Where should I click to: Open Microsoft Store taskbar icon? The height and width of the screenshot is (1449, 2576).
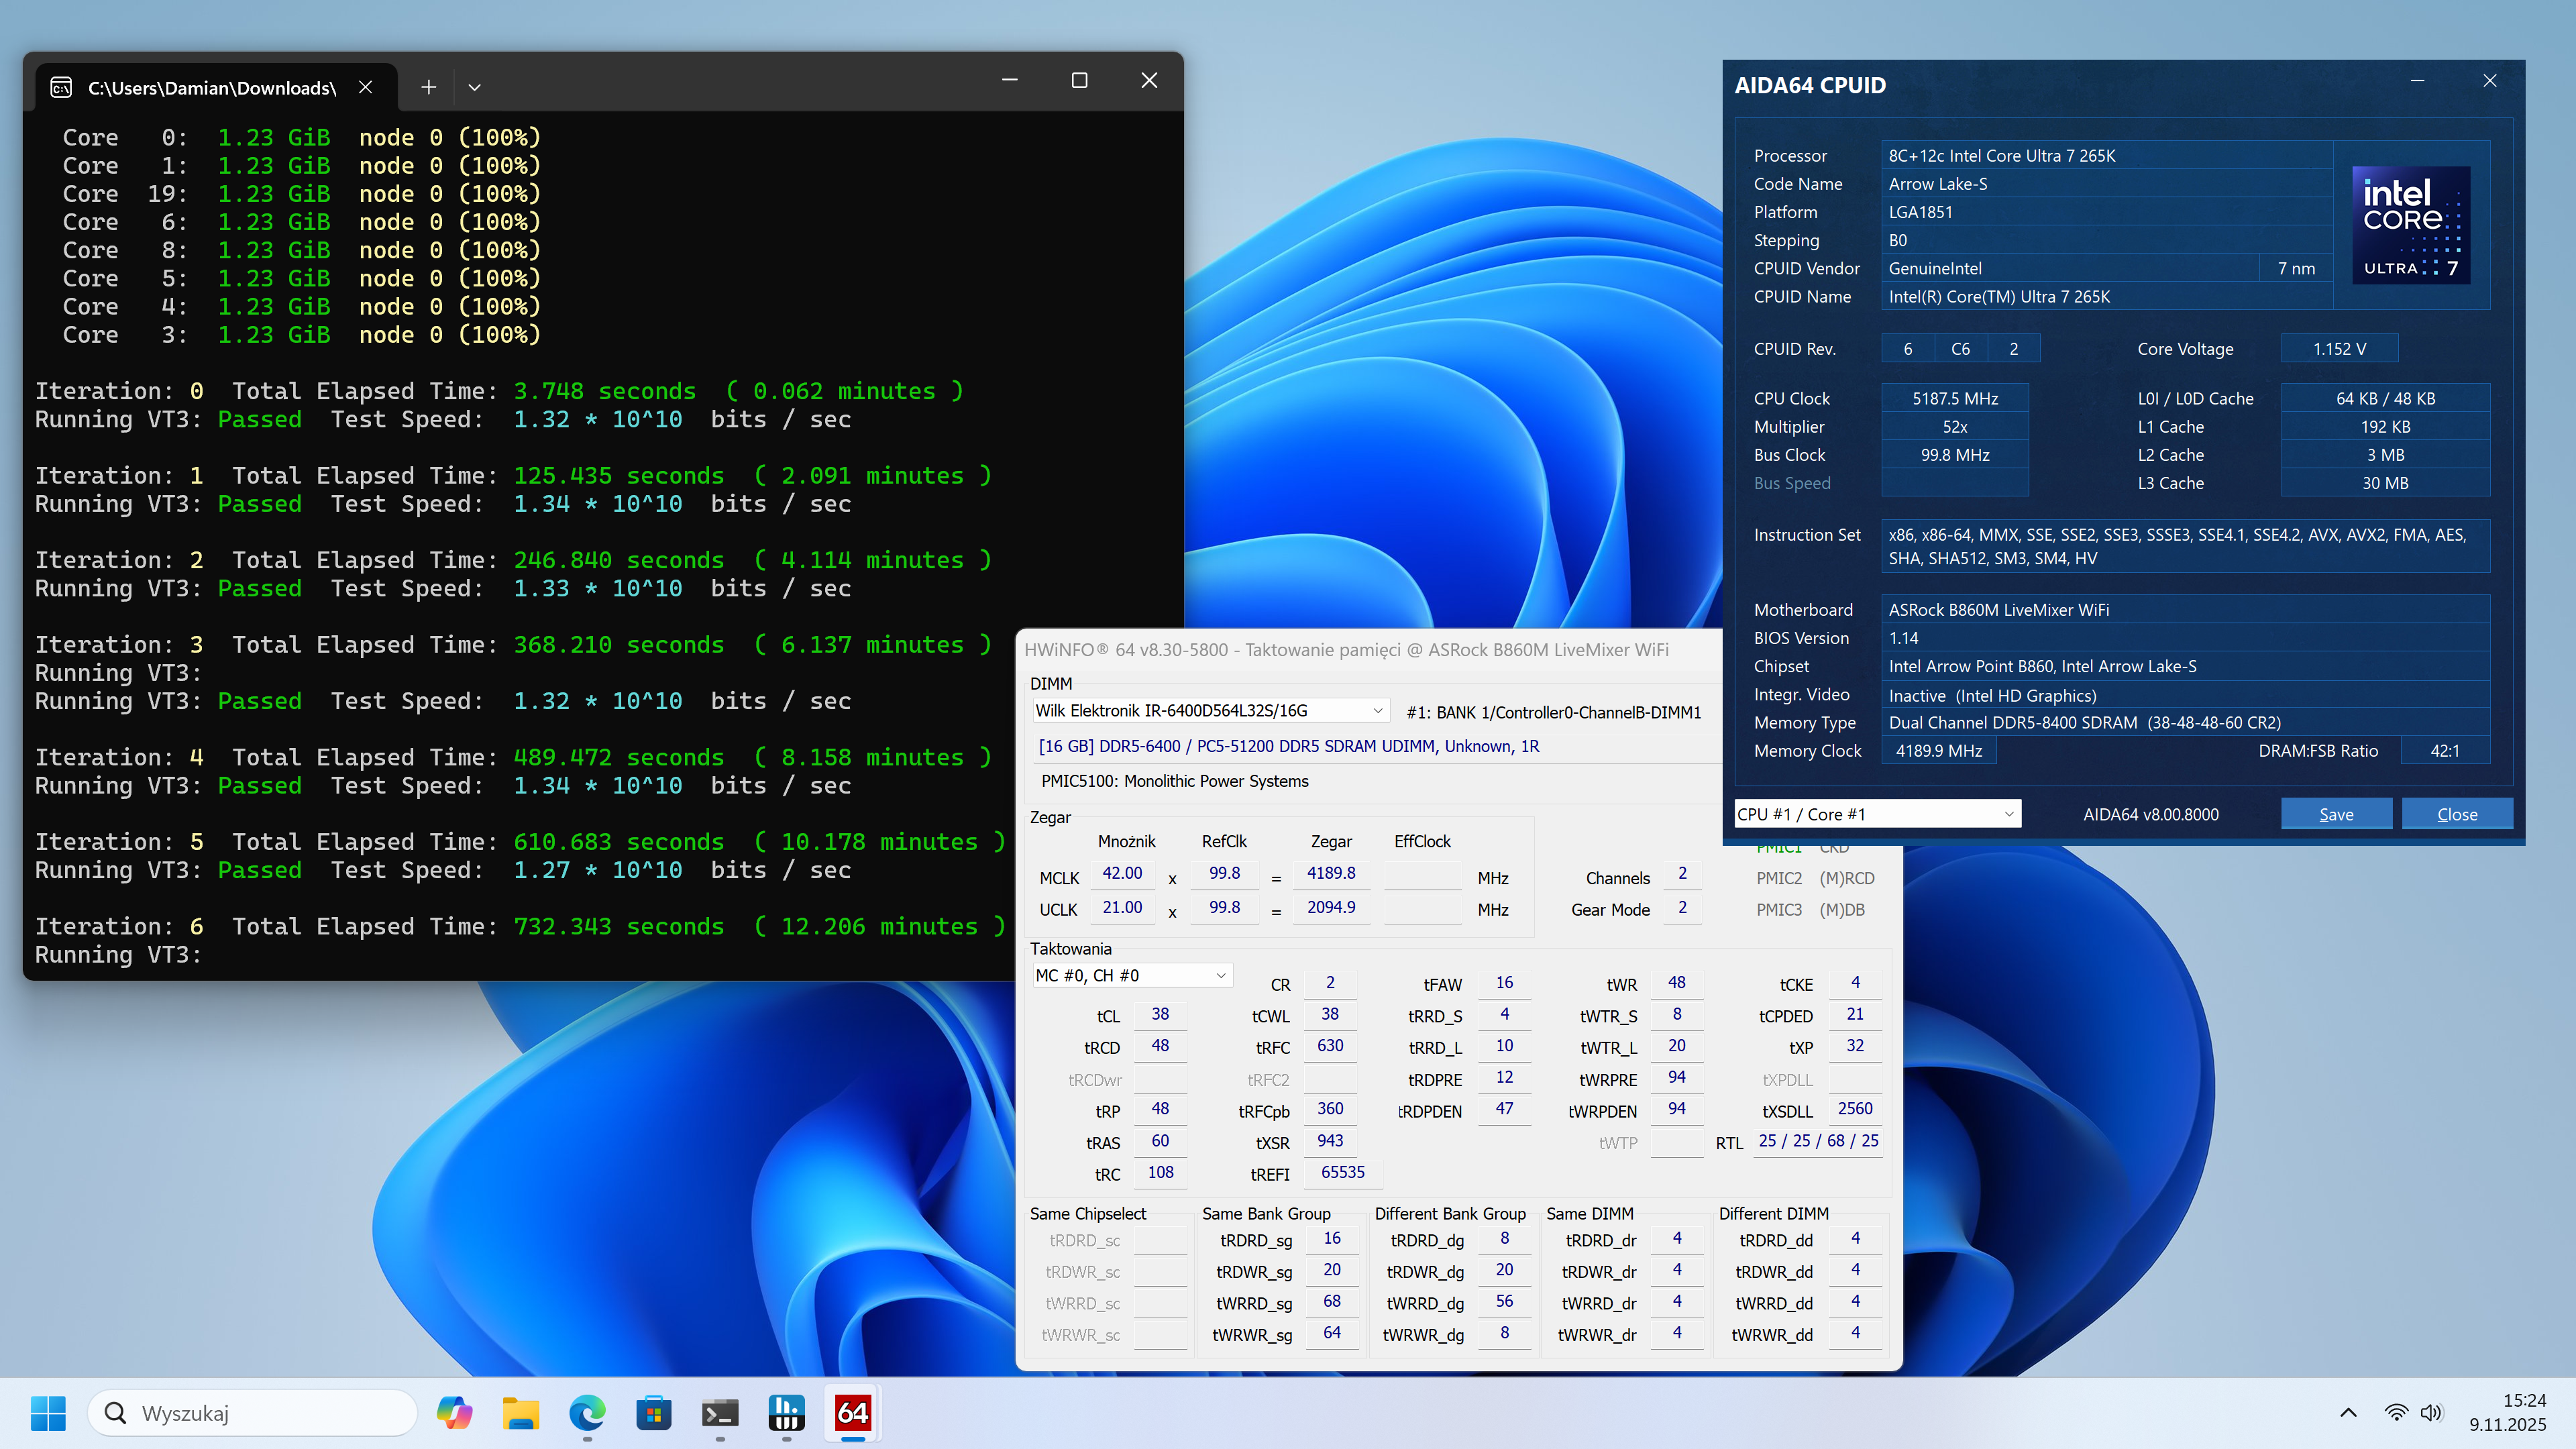pos(653,1412)
